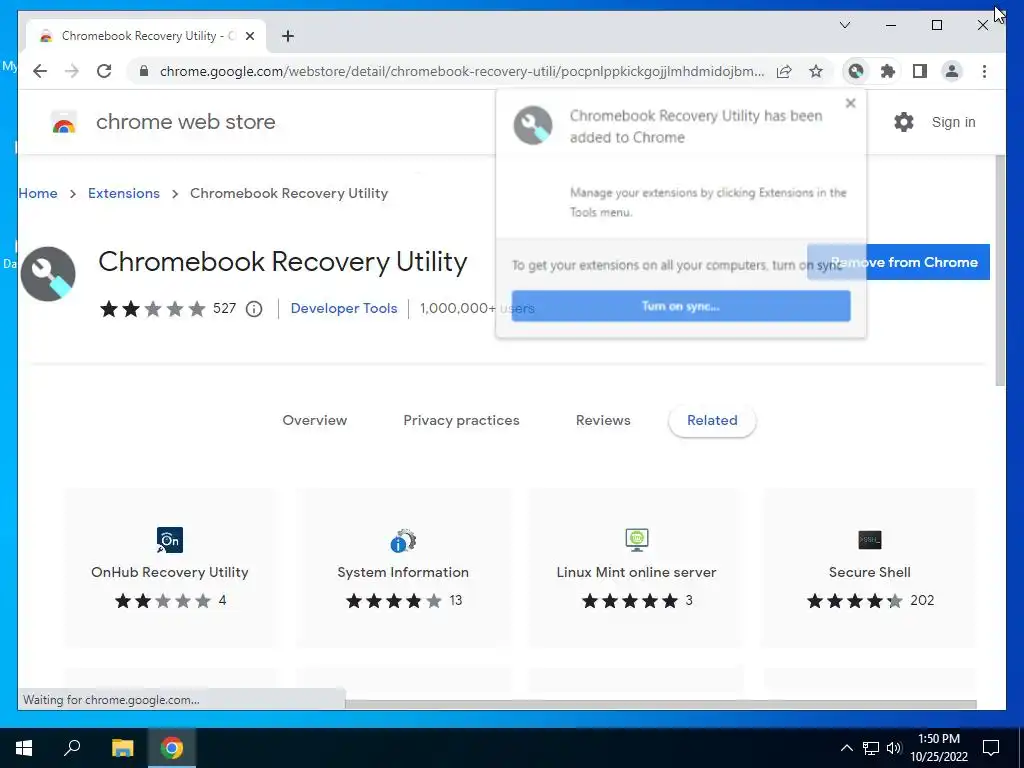The width and height of the screenshot is (1024, 768).
Task: Open the Chrome profile avatar
Action: point(952,71)
